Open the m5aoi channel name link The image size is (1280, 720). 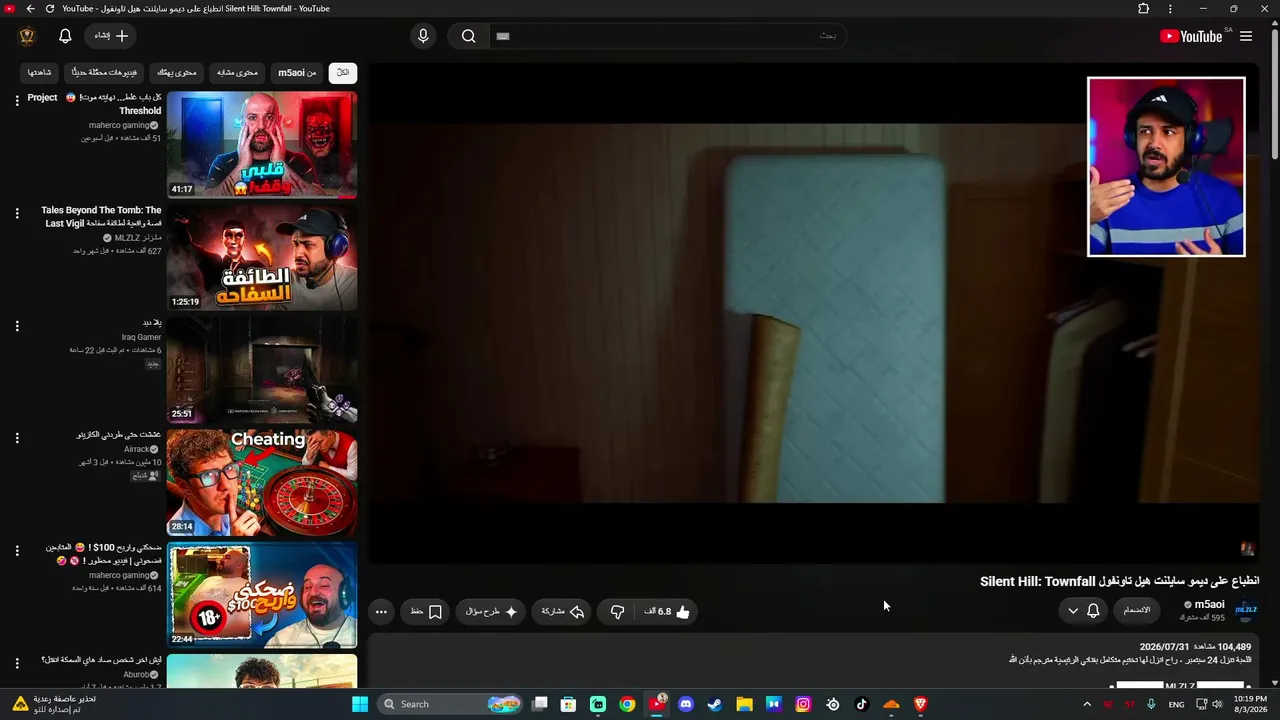[x=1209, y=605]
